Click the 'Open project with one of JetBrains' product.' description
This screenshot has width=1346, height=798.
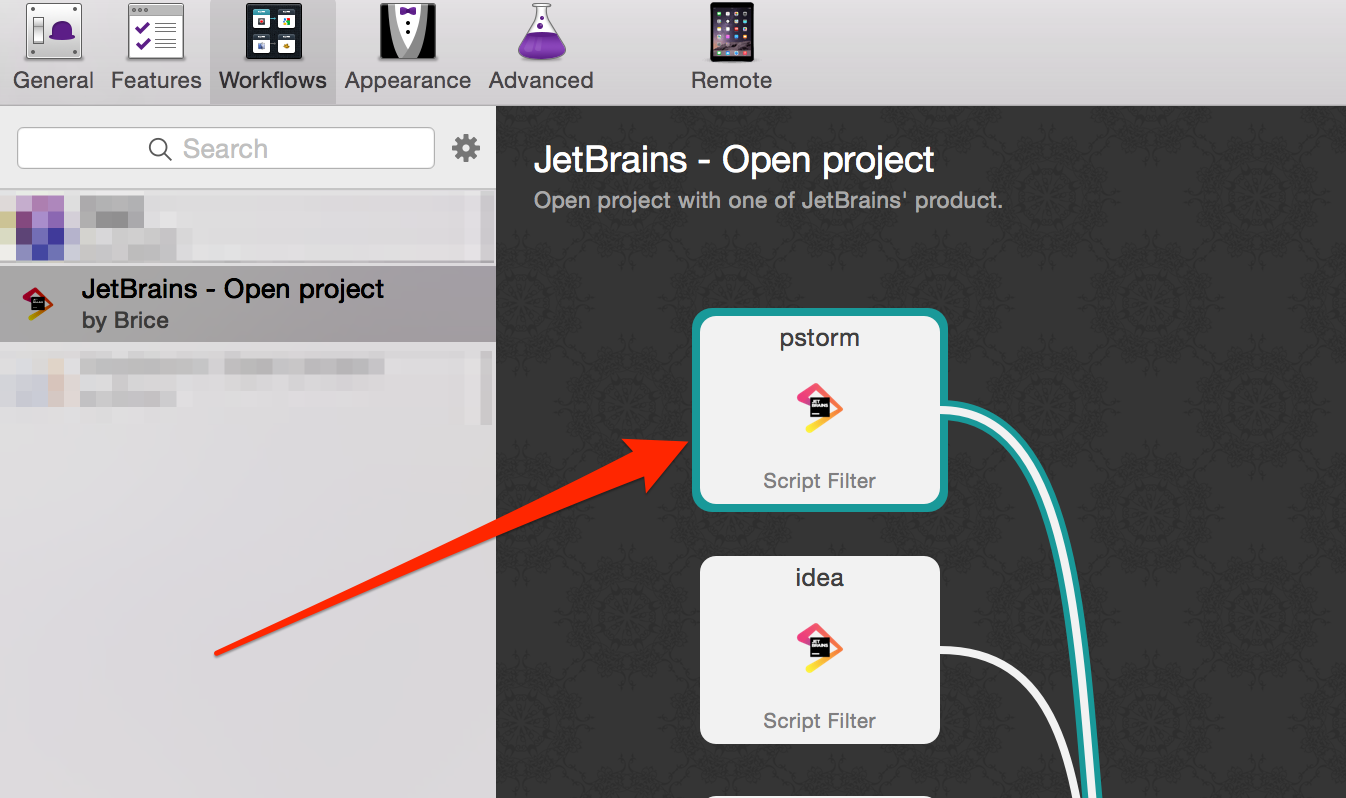pos(768,200)
